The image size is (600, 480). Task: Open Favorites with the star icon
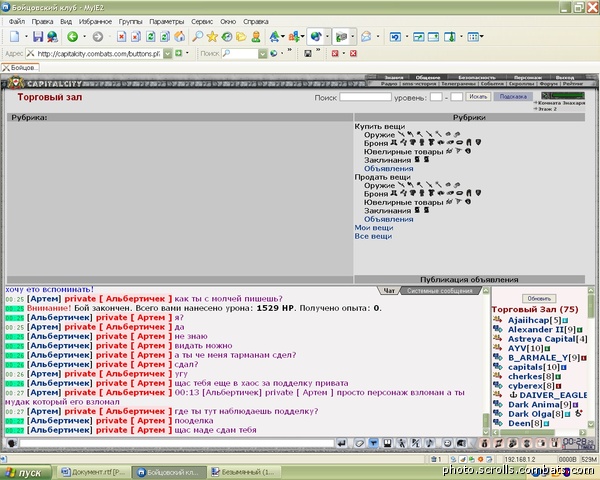(x=212, y=37)
